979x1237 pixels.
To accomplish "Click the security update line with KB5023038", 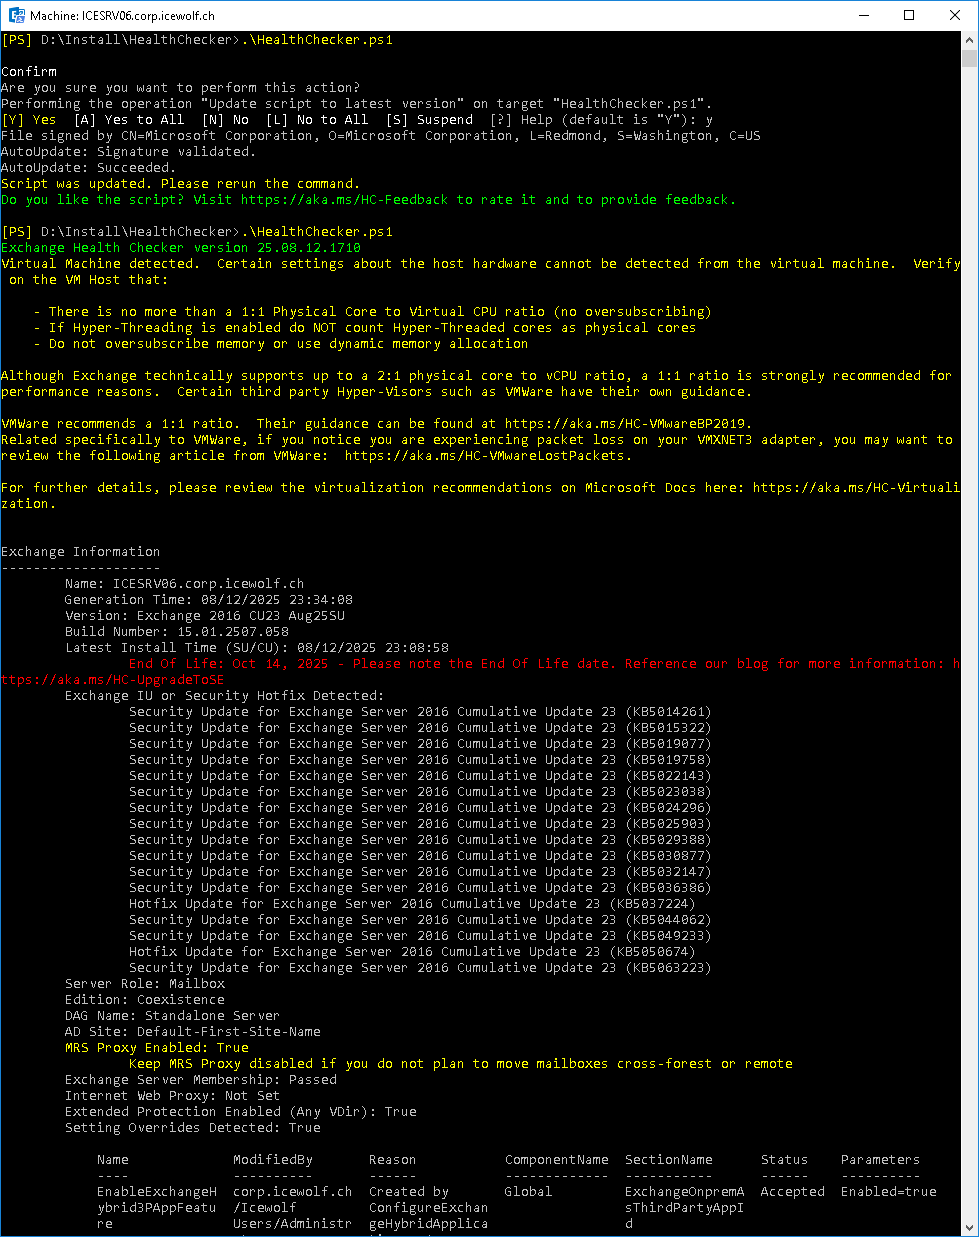I will 420,792.
